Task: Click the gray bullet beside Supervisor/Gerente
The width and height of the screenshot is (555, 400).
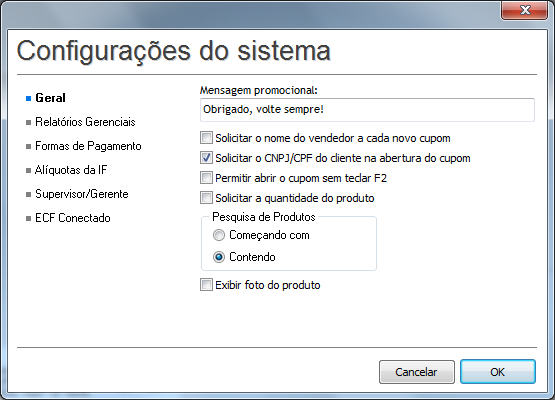Action: click(x=29, y=194)
